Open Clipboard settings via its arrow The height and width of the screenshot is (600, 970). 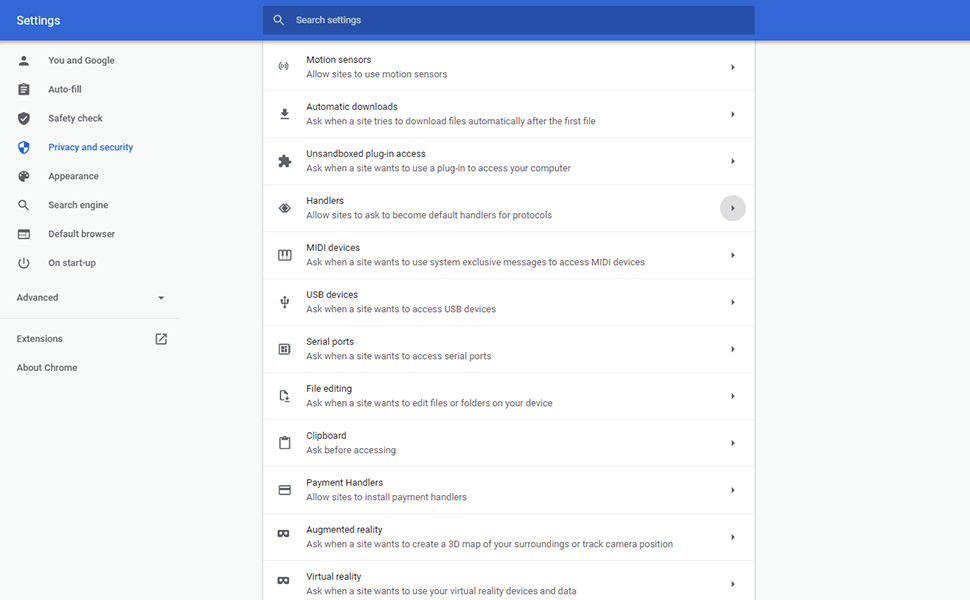tap(732, 444)
